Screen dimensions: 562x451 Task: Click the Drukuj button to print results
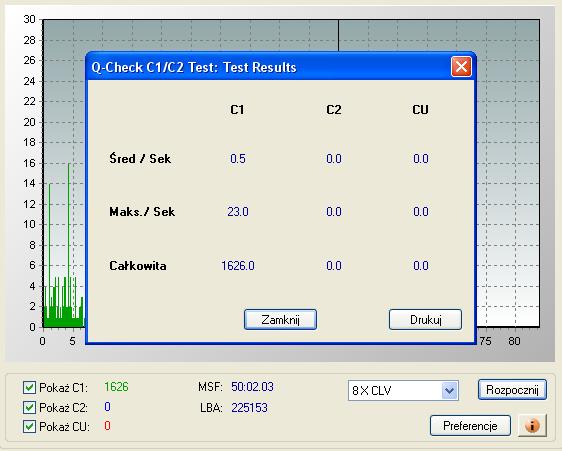pos(425,319)
